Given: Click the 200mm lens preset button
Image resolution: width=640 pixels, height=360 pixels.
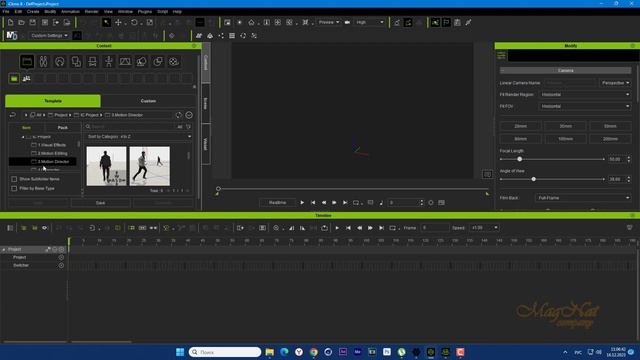Looking at the screenshot, I should pos(610,139).
